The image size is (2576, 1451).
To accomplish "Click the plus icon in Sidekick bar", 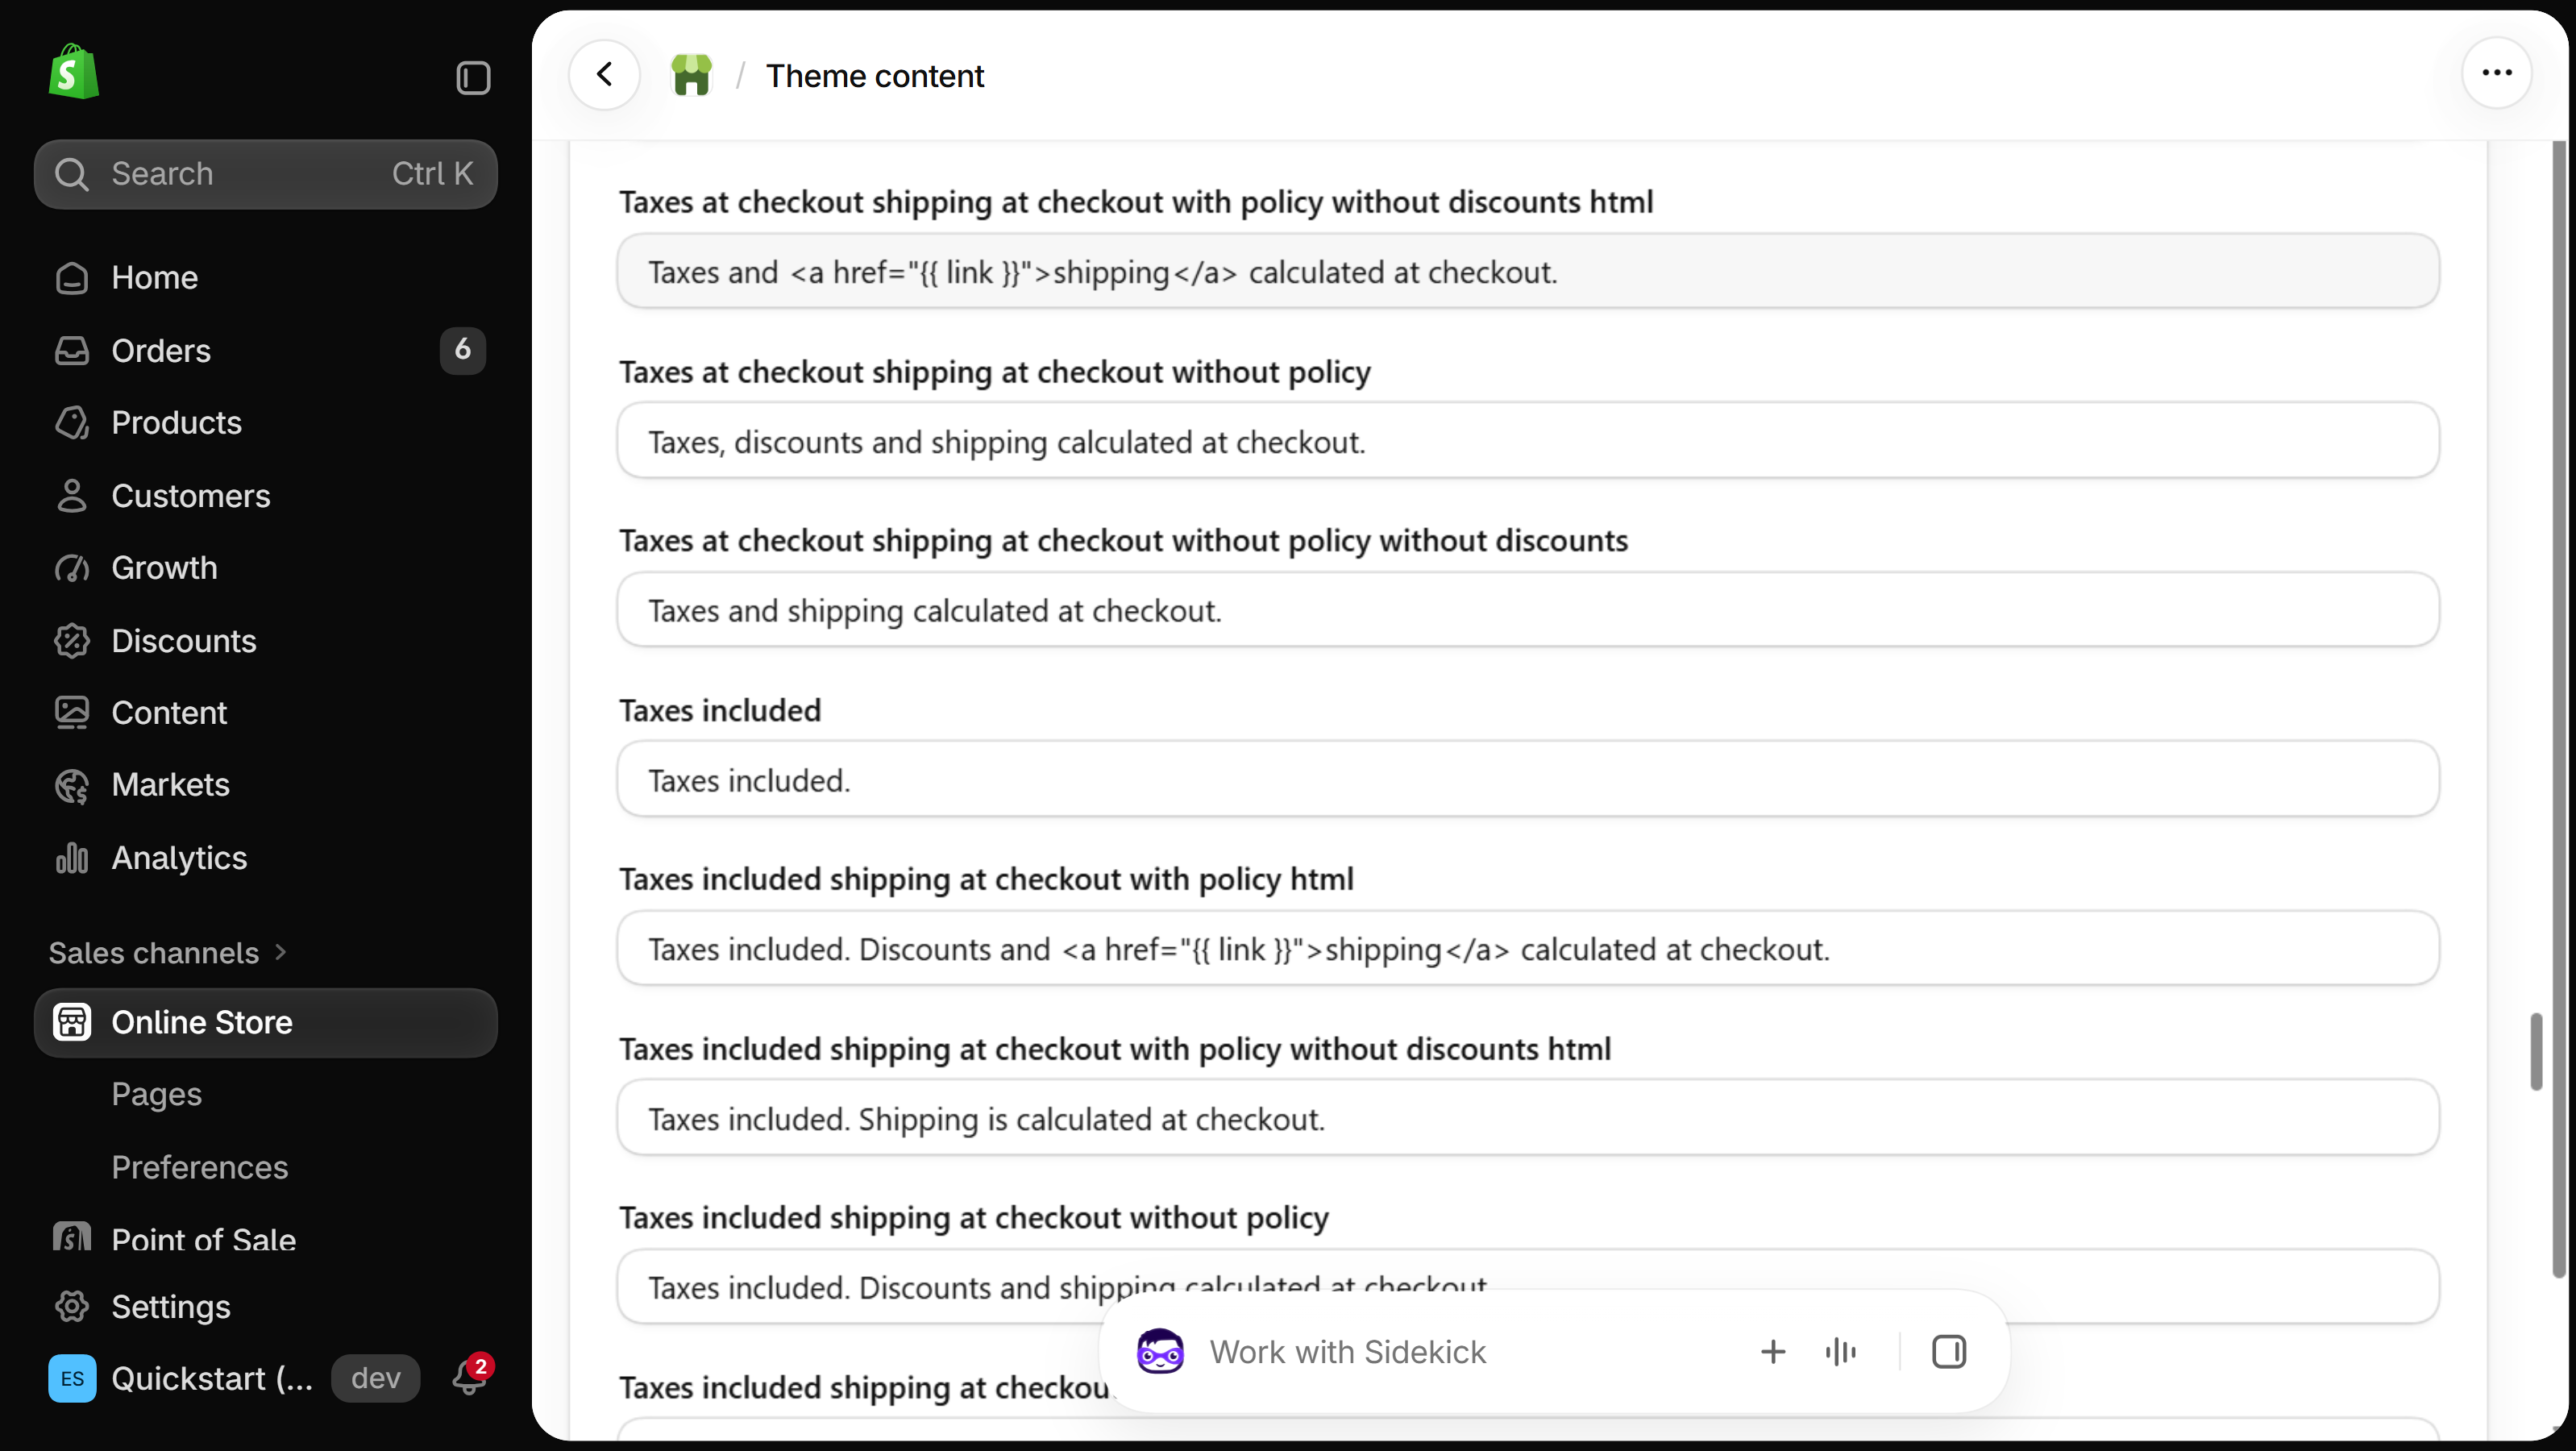I will pos(1772,1352).
